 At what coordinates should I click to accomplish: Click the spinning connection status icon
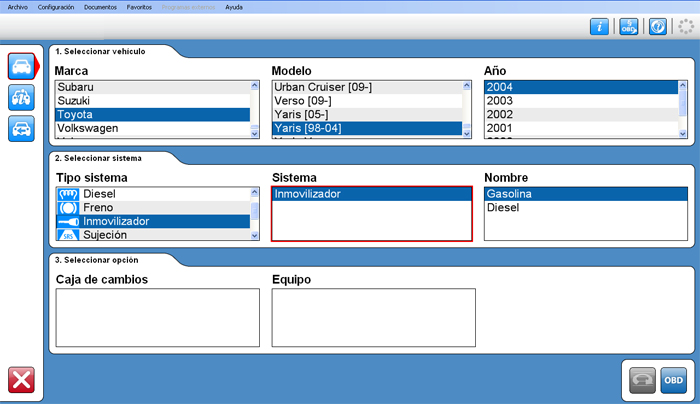pos(686,27)
